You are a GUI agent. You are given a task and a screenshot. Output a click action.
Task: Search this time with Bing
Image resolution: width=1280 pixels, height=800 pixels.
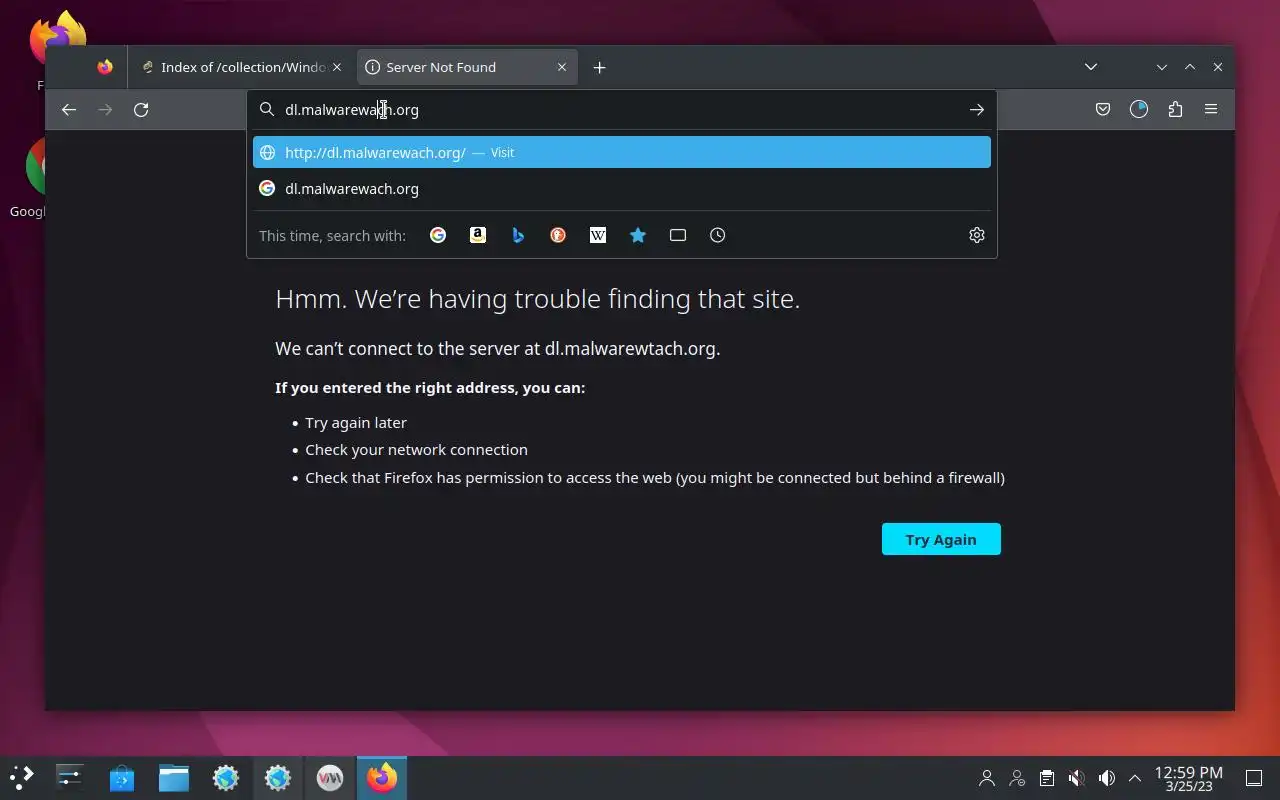pyautogui.click(x=518, y=235)
